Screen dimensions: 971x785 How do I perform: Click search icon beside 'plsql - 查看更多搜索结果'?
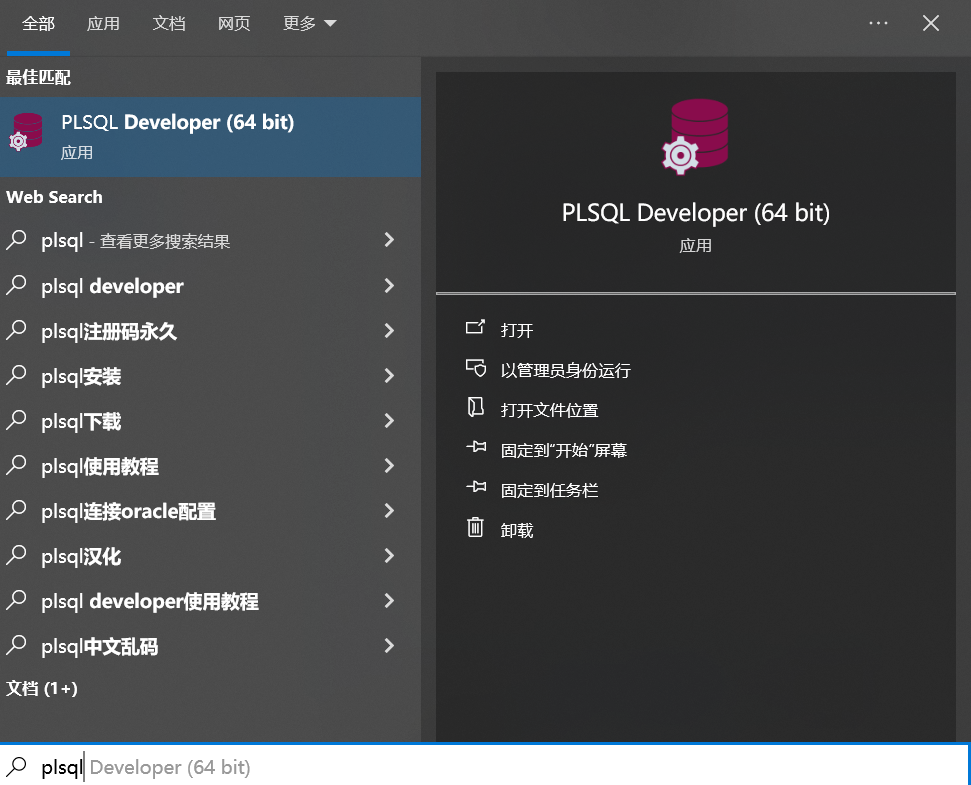pyautogui.click(x=16, y=240)
